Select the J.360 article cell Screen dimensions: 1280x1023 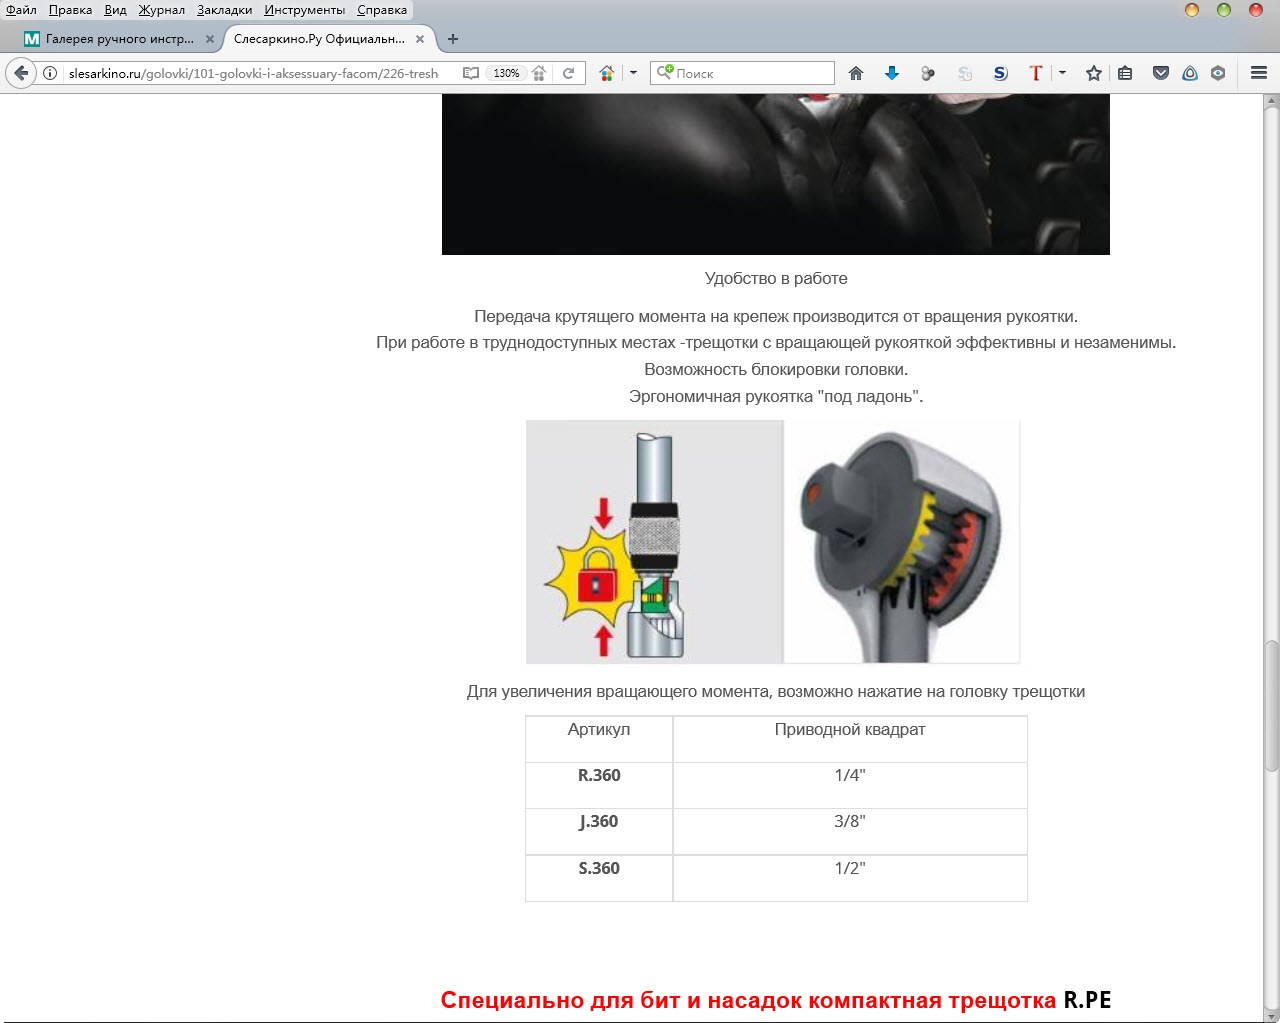coord(599,831)
